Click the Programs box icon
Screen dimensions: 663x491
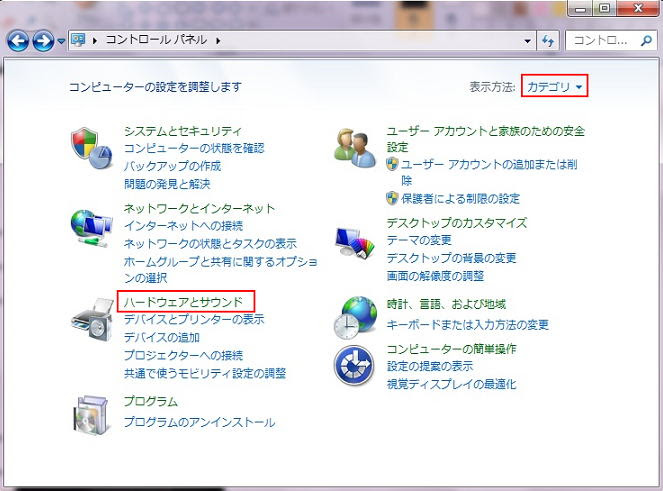click(91, 415)
